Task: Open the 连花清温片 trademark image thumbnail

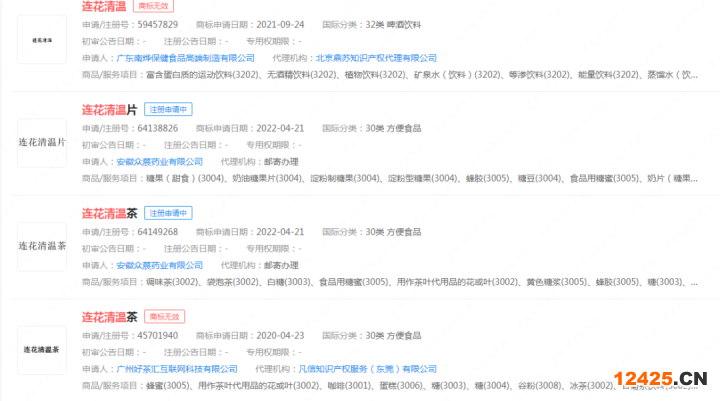Action: [x=42, y=143]
